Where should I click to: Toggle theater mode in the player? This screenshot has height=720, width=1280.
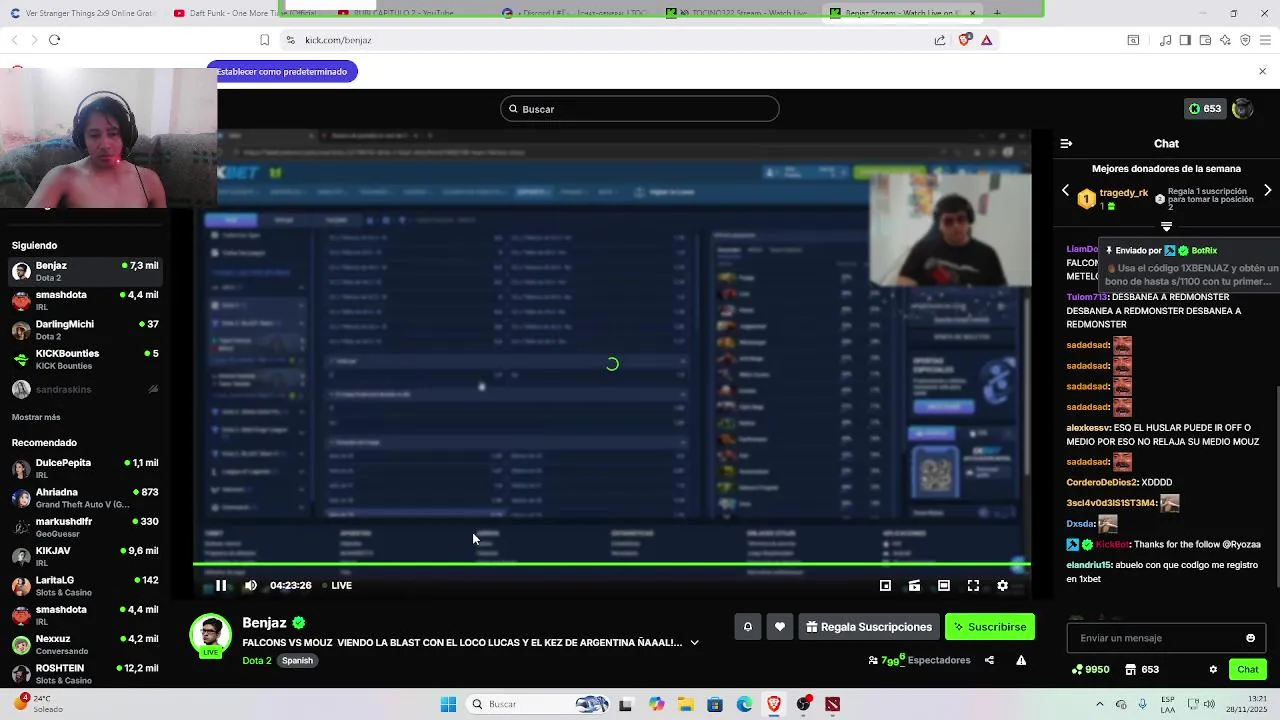pyautogui.click(x=944, y=586)
